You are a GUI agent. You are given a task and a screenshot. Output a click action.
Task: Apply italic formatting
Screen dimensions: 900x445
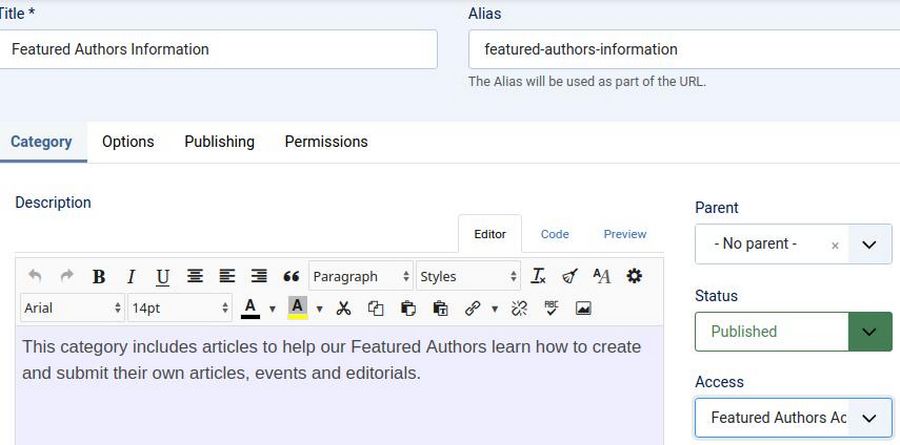pyautogui.click(x=130, y=277)
